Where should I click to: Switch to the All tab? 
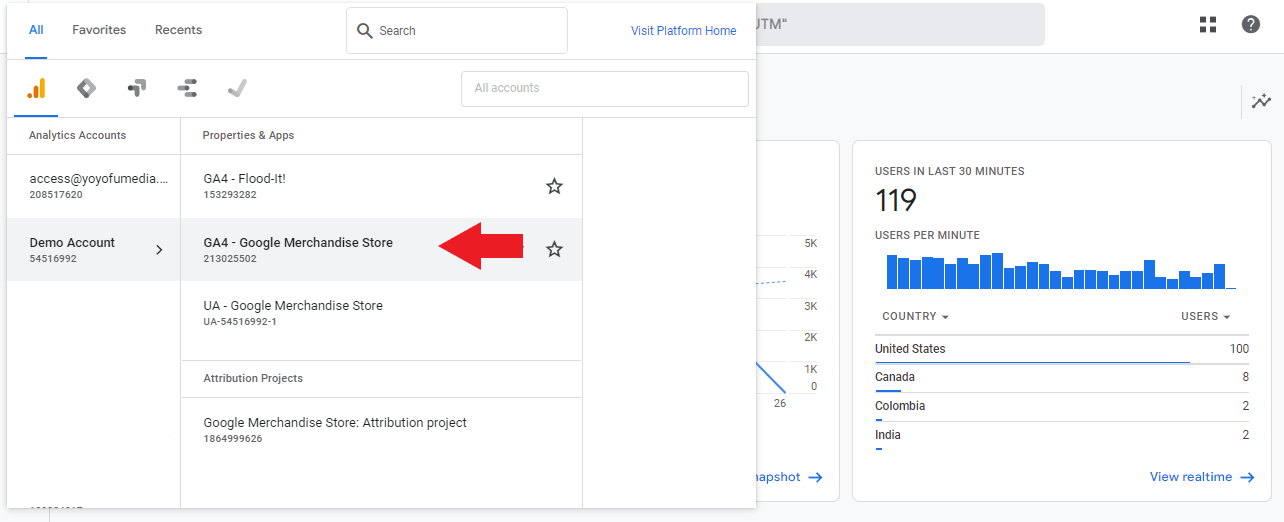36,30
